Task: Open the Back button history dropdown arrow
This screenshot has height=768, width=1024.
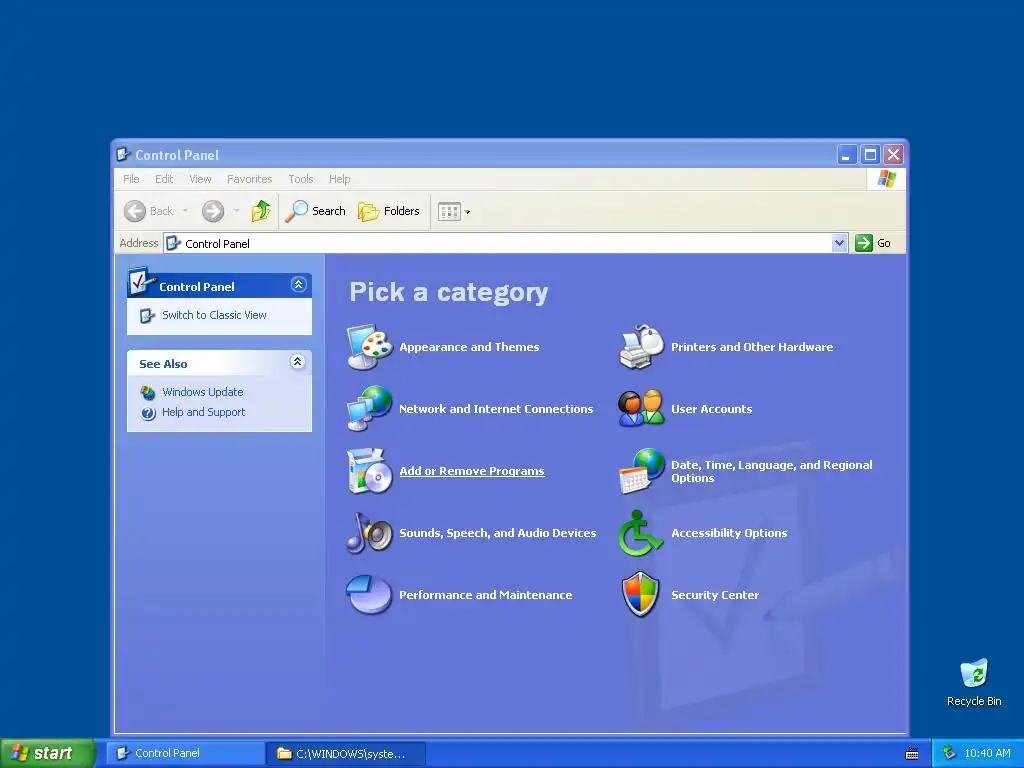Action: coord(185,211)
